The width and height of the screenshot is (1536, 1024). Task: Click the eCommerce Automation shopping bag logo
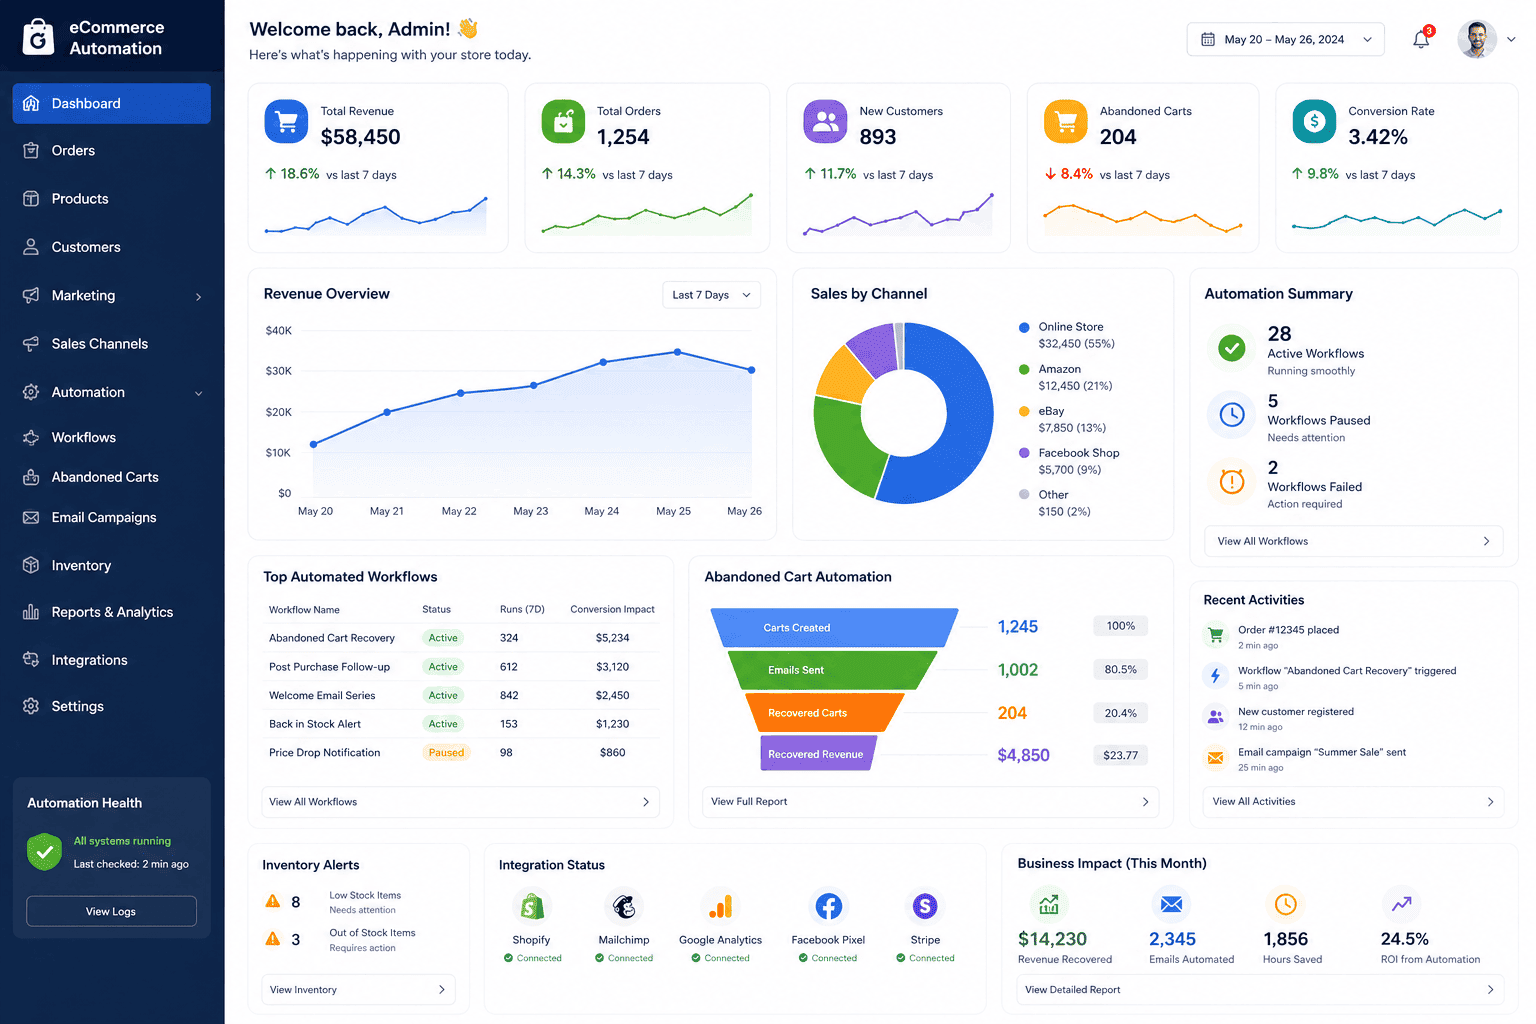coord(38,37)
